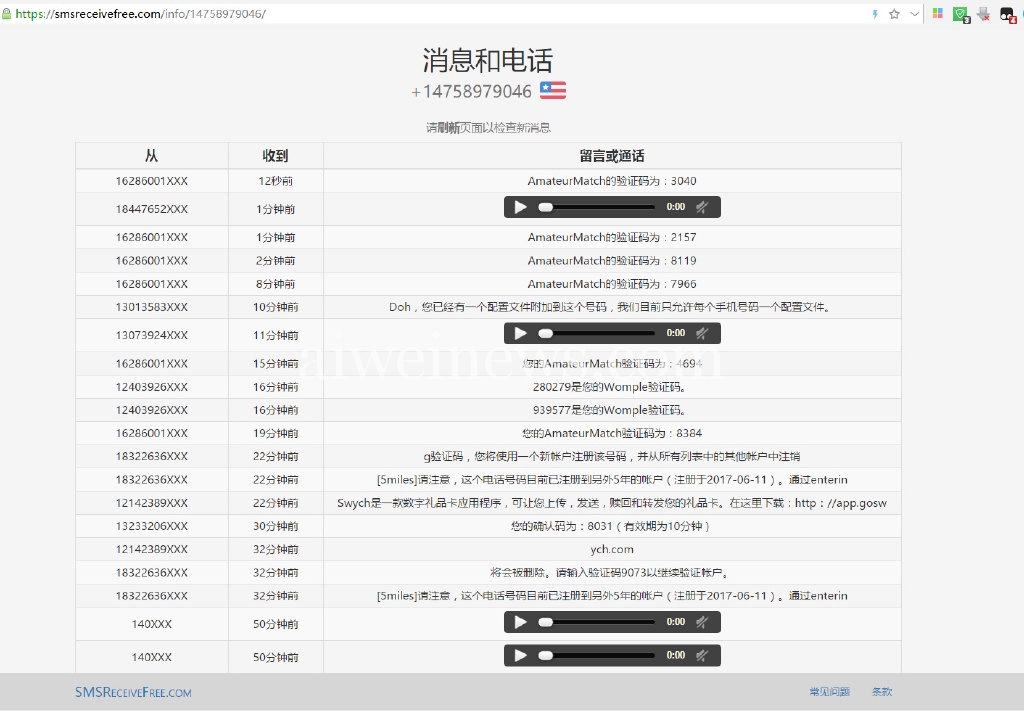Open the four-colored-squares extension icon
The width and height of the screenshot is (1024, 711).
pos(938,14)
